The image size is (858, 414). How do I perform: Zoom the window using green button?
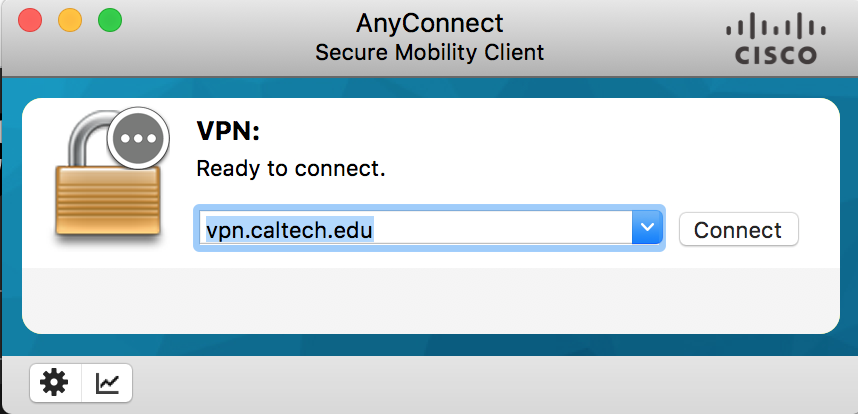tap(108, 19)
